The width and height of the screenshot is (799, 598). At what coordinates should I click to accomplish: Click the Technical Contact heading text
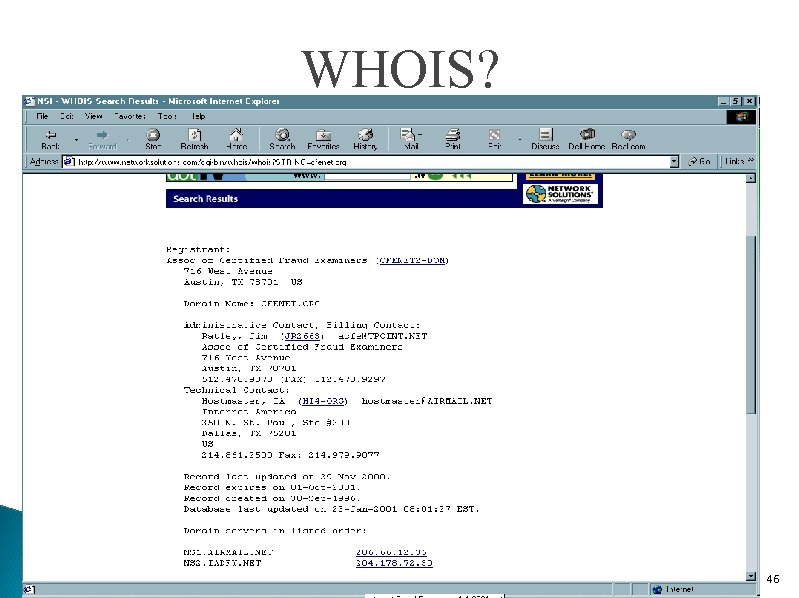236,390
